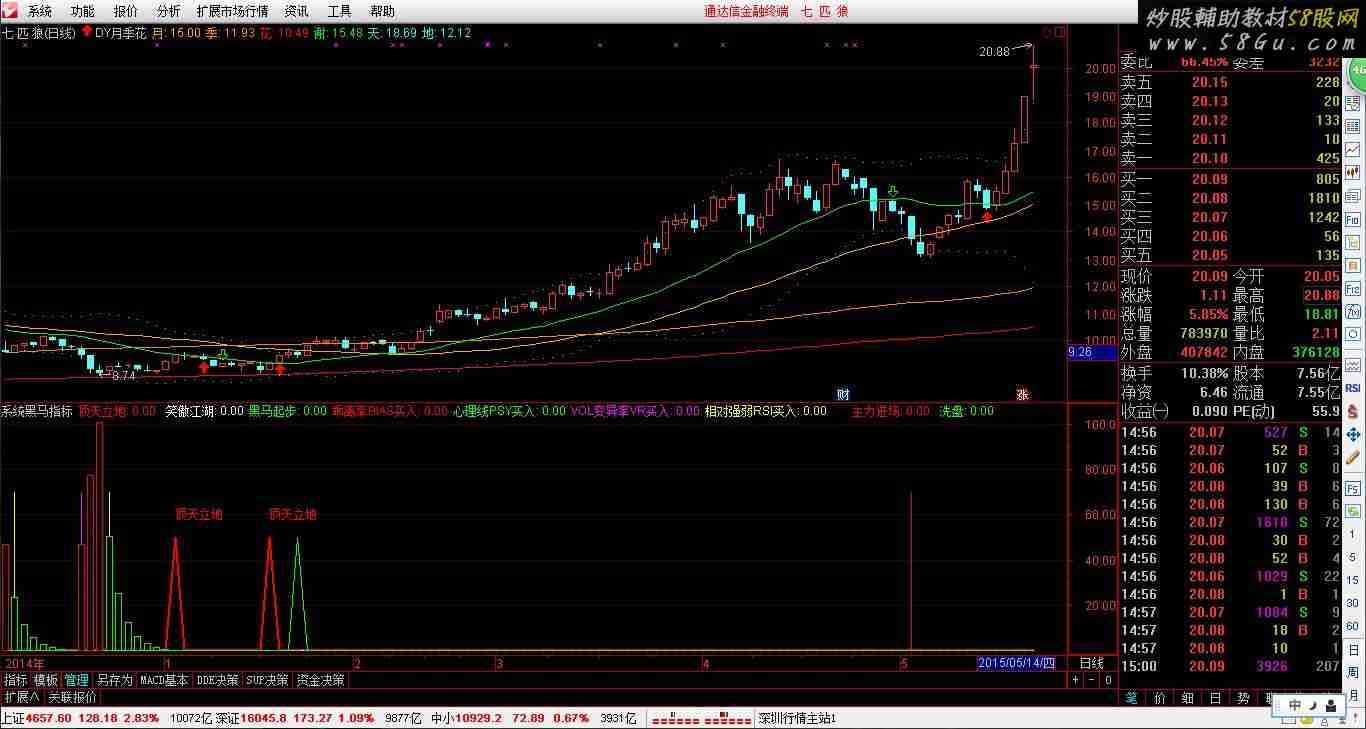Click the 深证 index value 16045.8
Image resolution: width=1366 pixels, height=729 pixels.
[x=264, y=718]
